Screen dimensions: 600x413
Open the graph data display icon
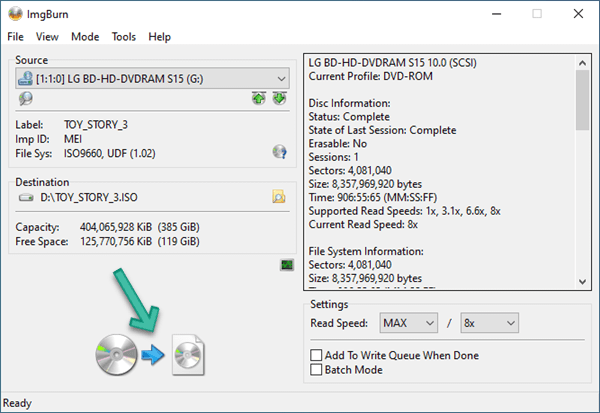pyautogui.click(x=287, y=264)
